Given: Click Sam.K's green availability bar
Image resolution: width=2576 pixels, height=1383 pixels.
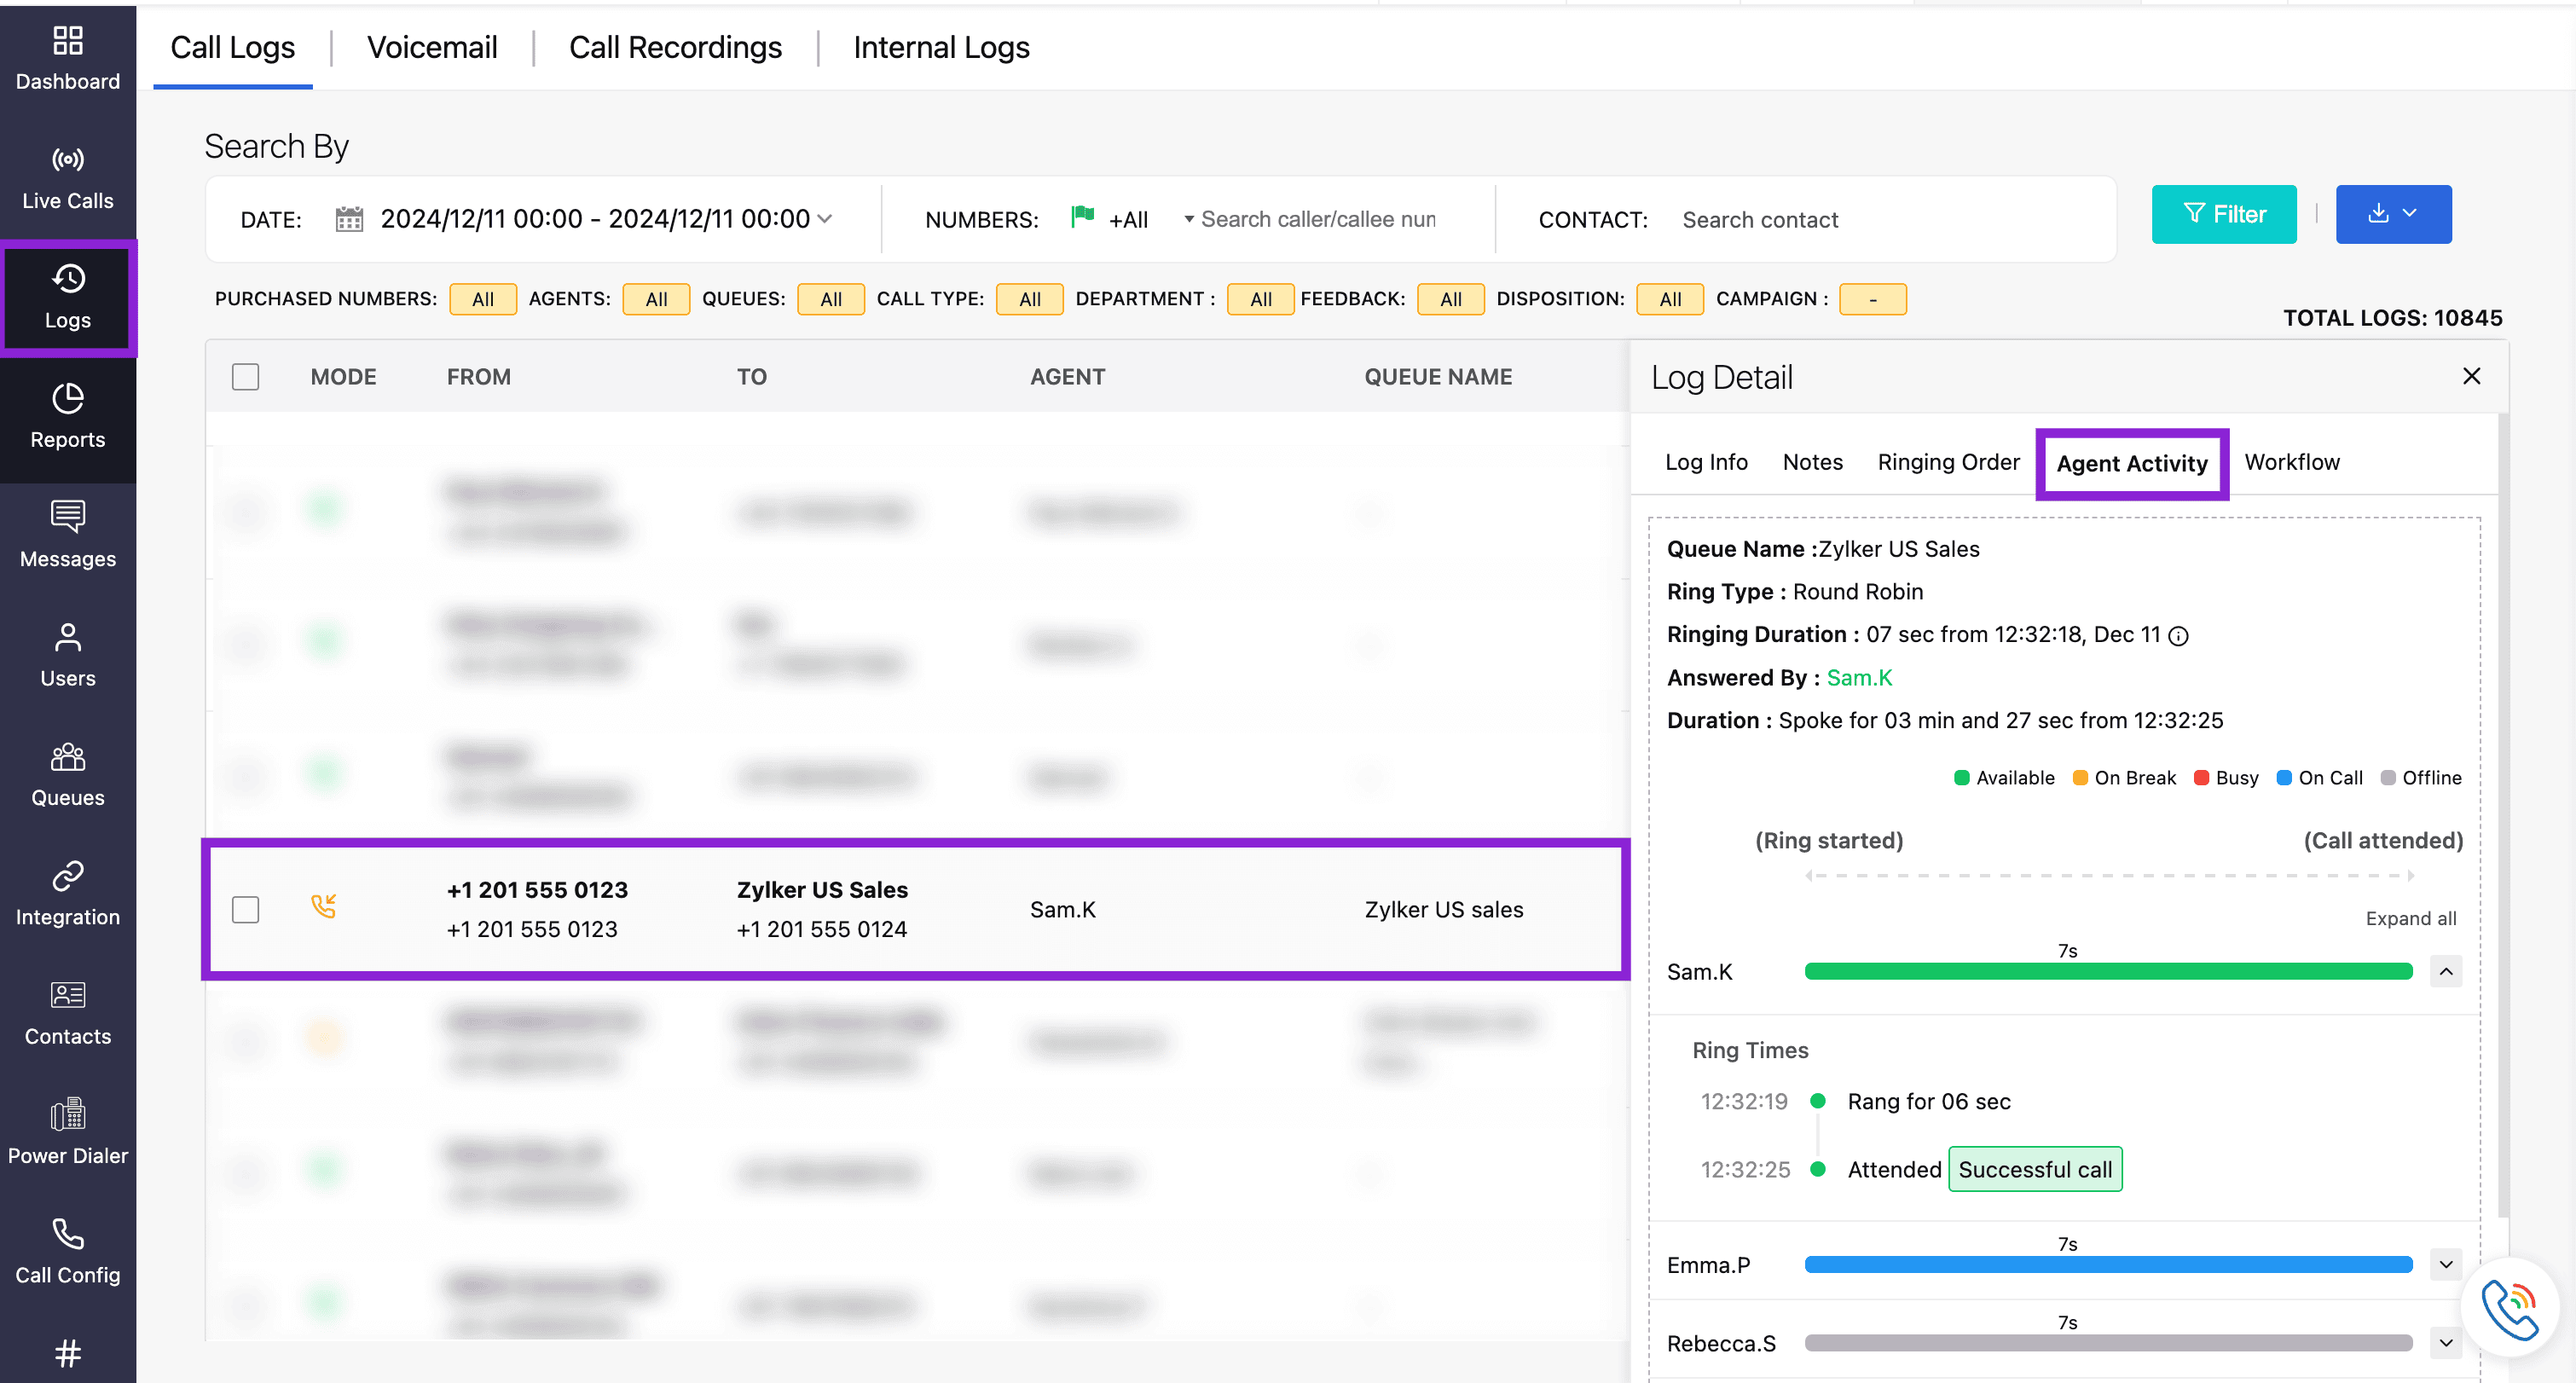Looking at the screenshot, I should pos(2108,971).
